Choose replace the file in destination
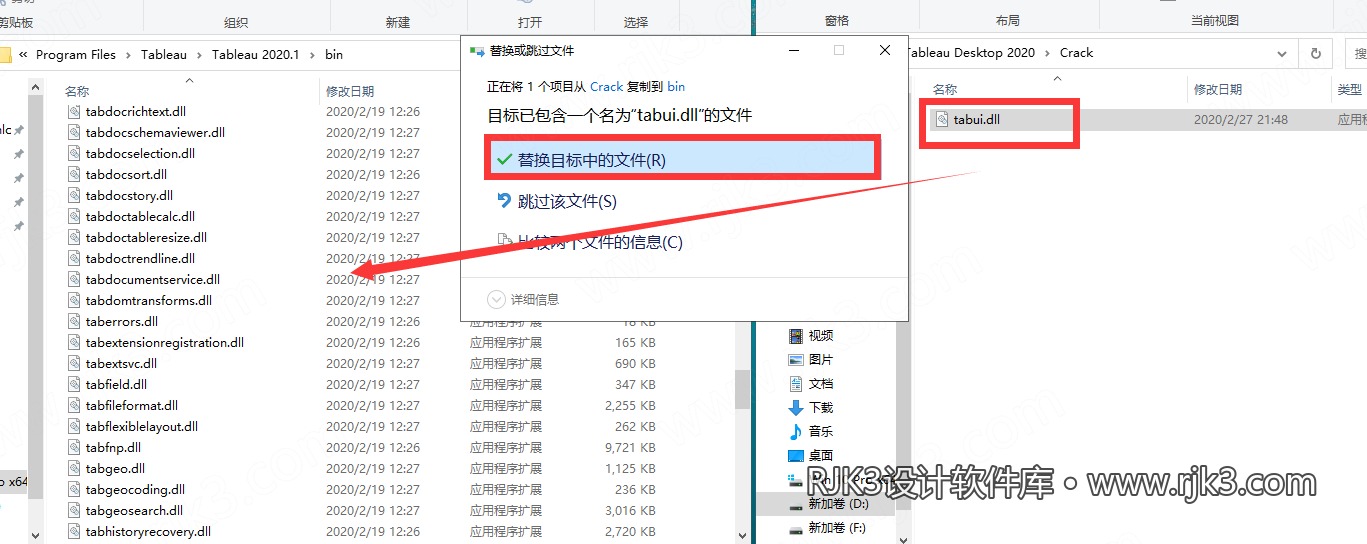This screenshot has width=1367, height=544. 681,159
